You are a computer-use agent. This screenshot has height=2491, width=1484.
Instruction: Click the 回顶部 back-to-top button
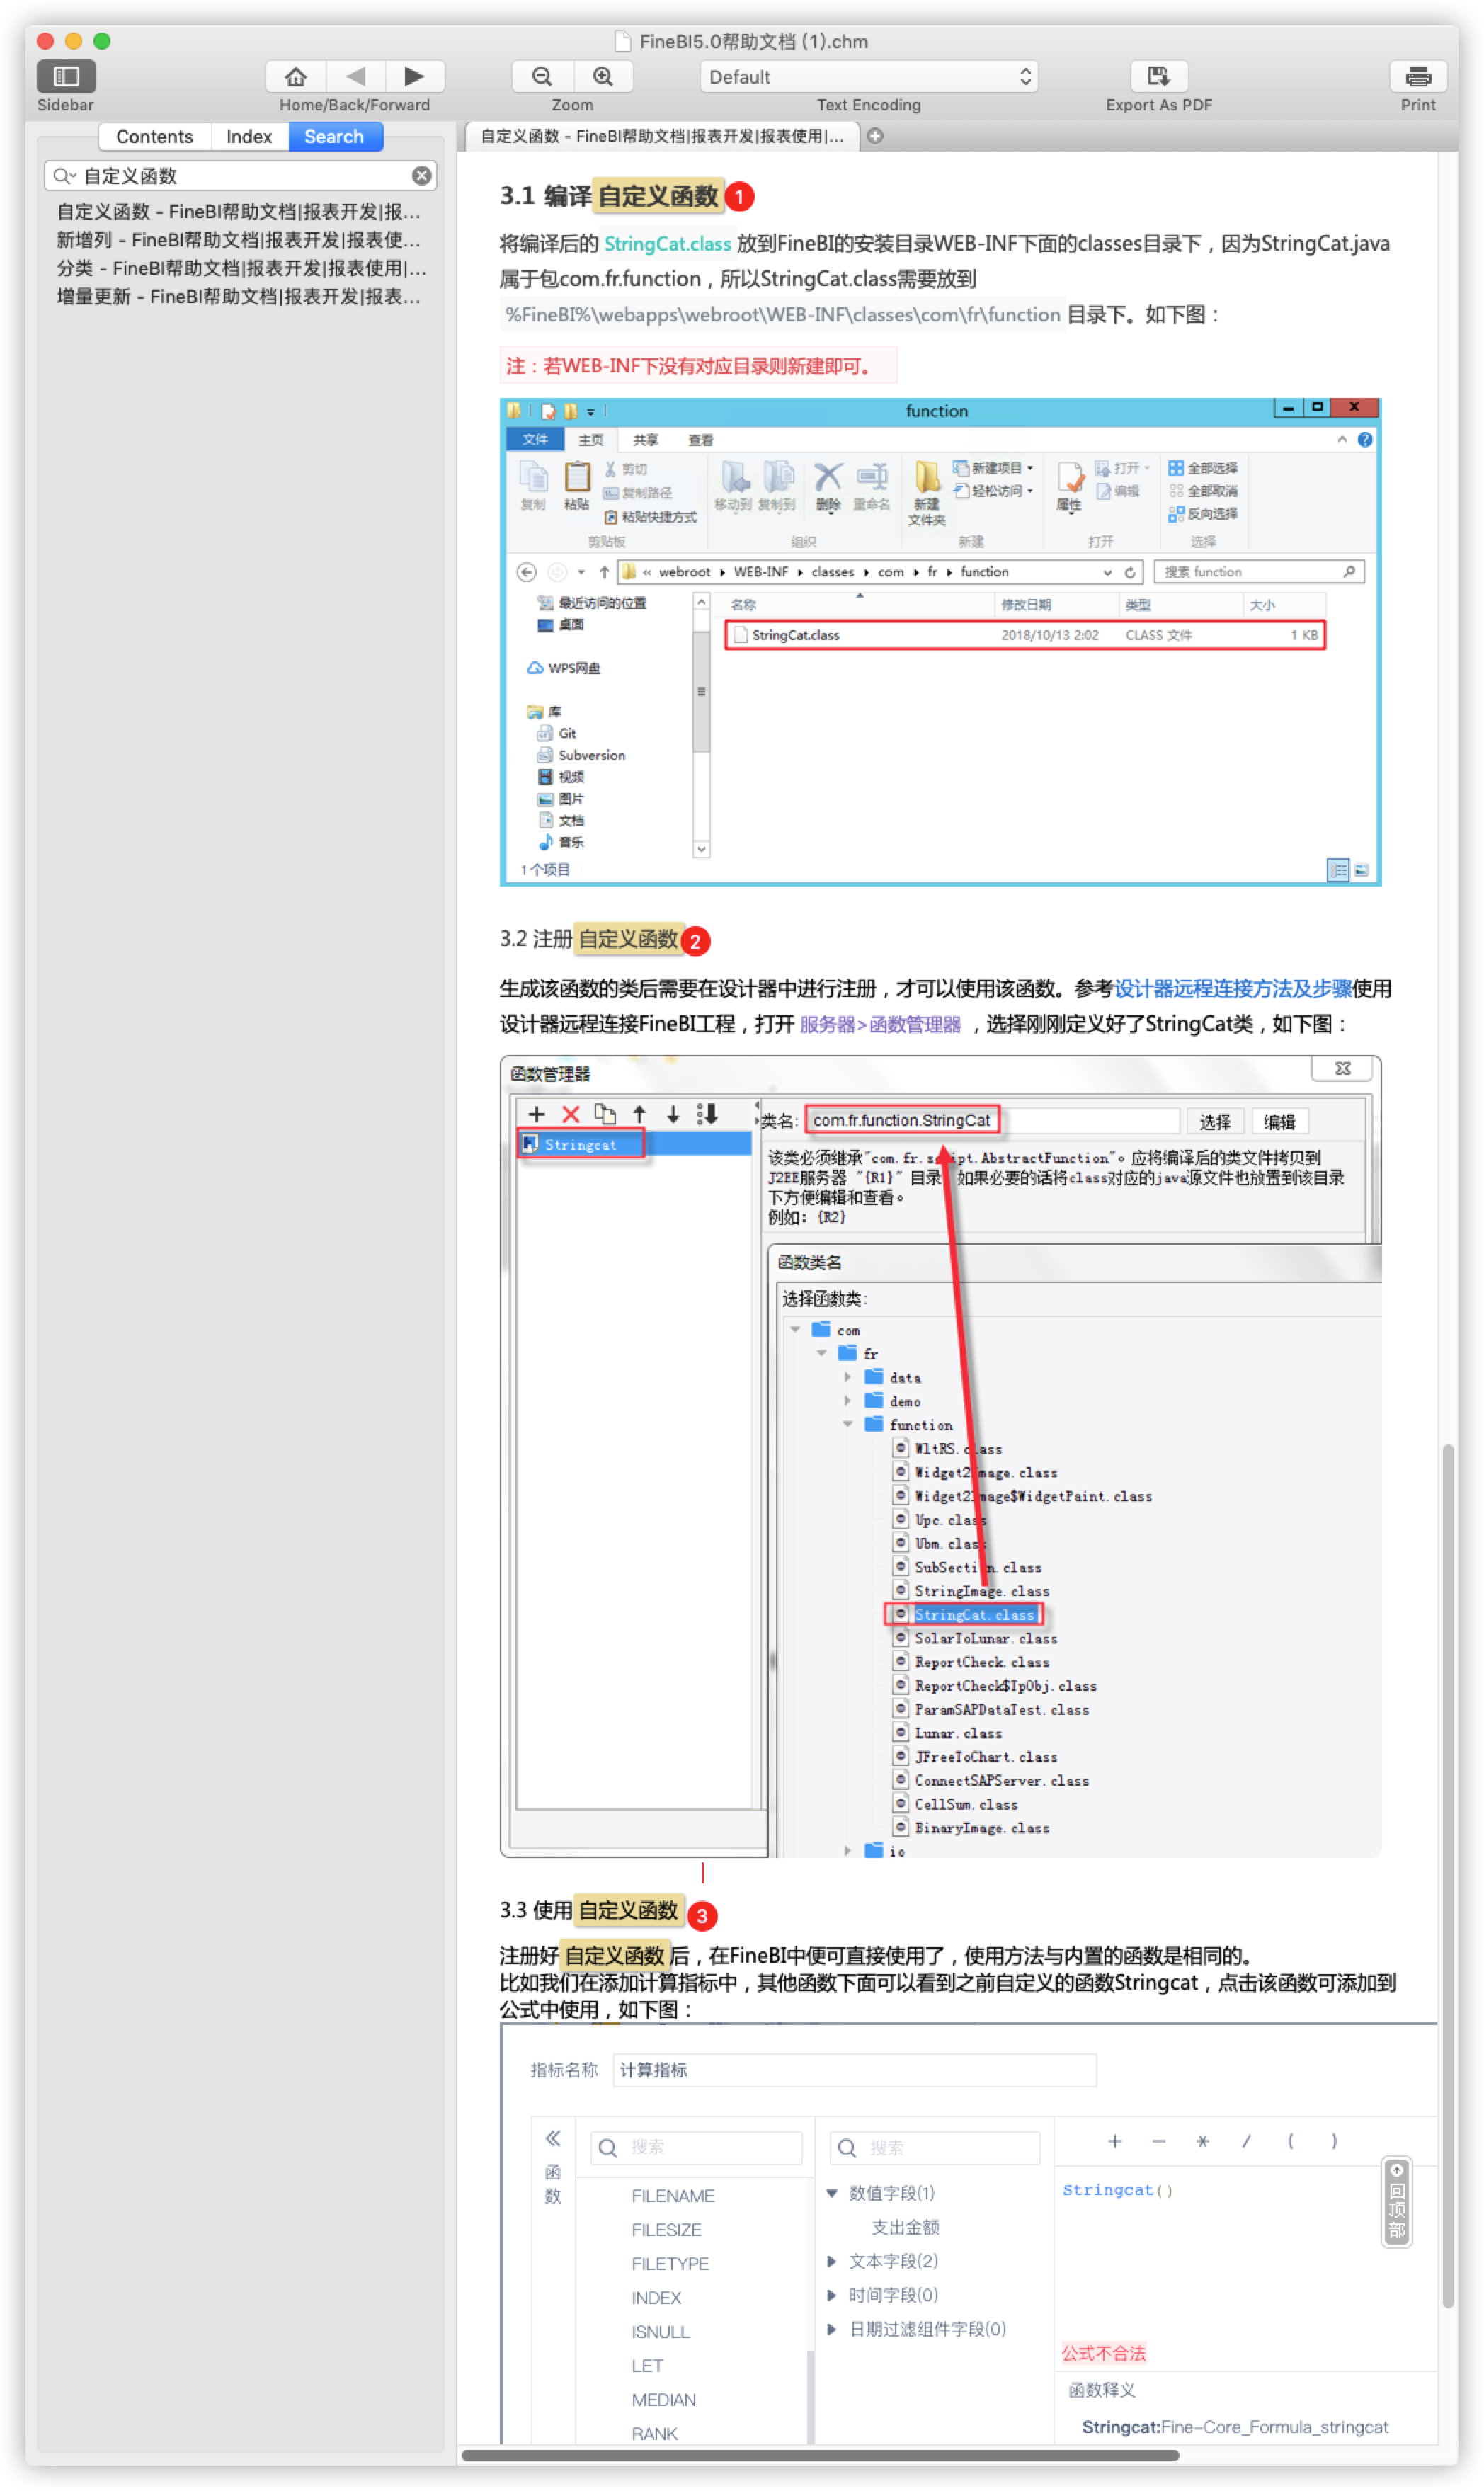[x=1396, y=2202]
